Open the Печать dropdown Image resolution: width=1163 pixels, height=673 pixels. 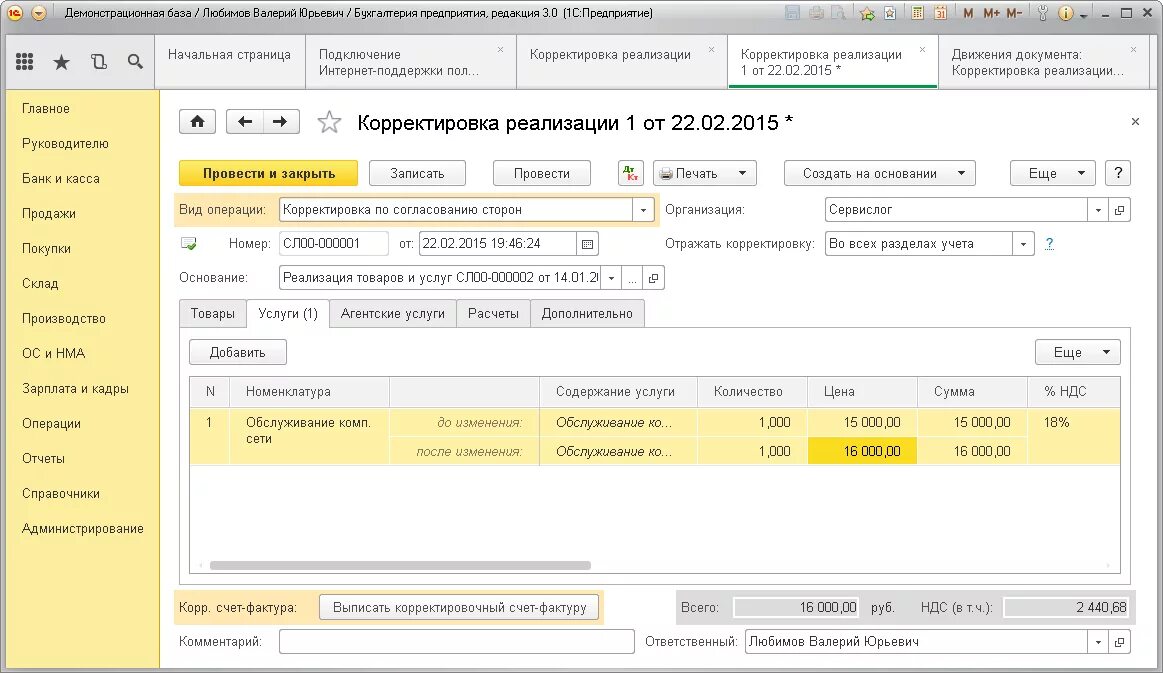[x=705, y=174]
